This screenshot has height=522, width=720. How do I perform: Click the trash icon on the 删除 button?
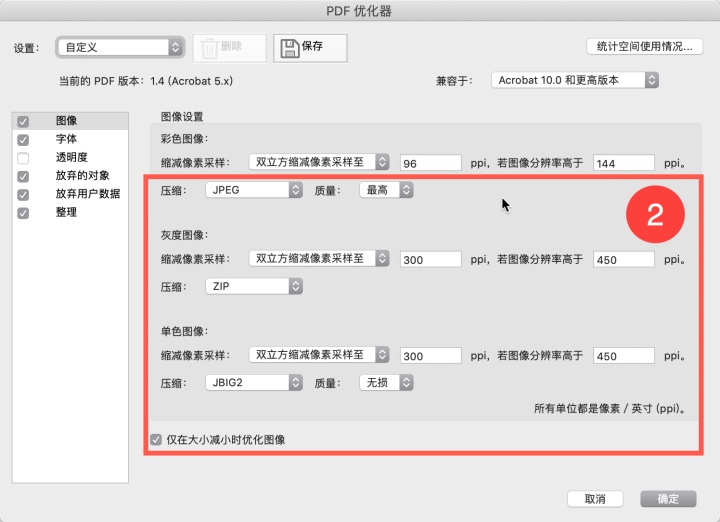coord(209,48)
